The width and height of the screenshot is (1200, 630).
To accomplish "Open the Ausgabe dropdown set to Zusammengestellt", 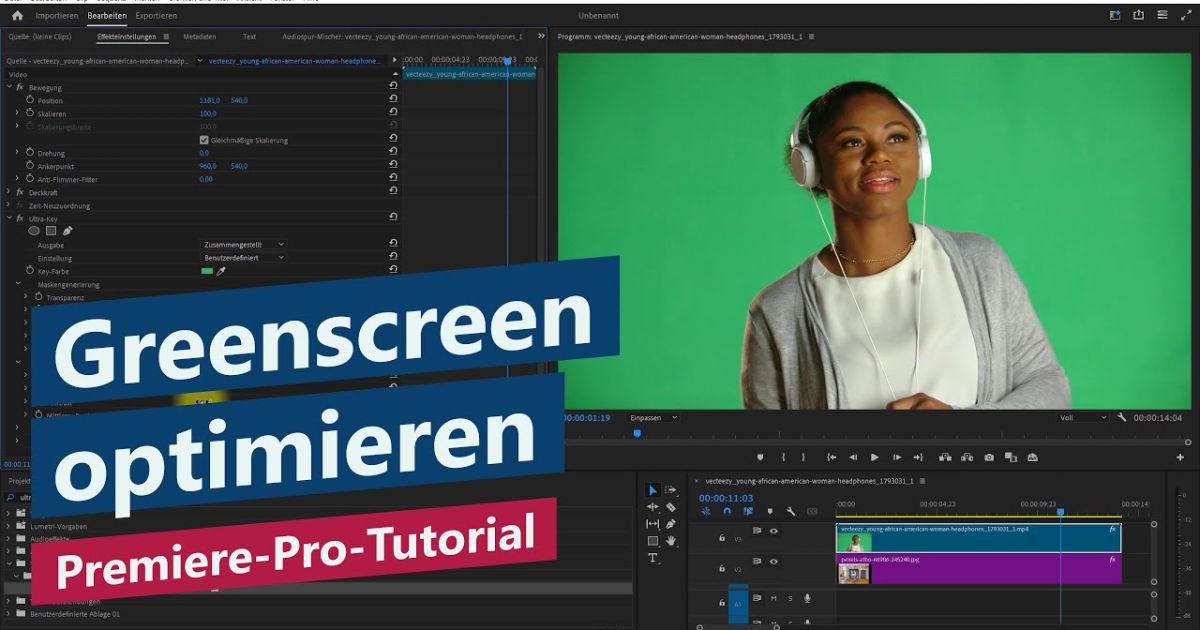I will pyautogui.click(x=242, y=244).
